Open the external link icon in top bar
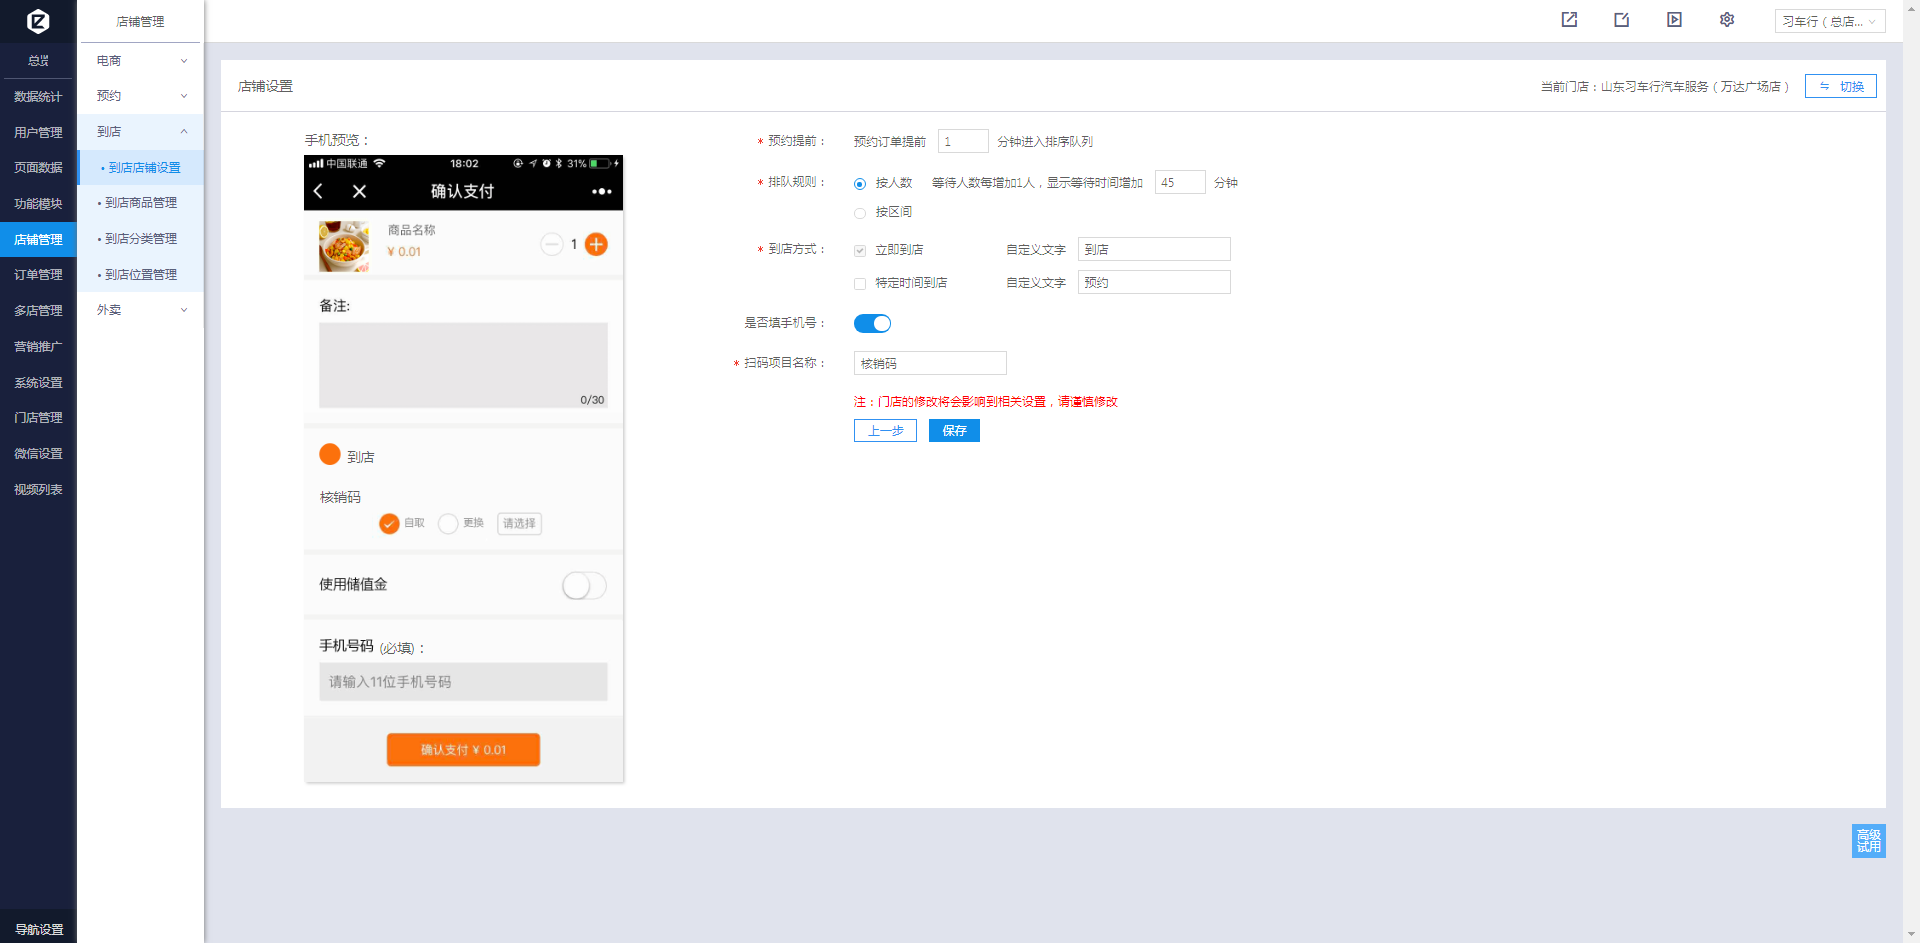 coord(1569,20)
